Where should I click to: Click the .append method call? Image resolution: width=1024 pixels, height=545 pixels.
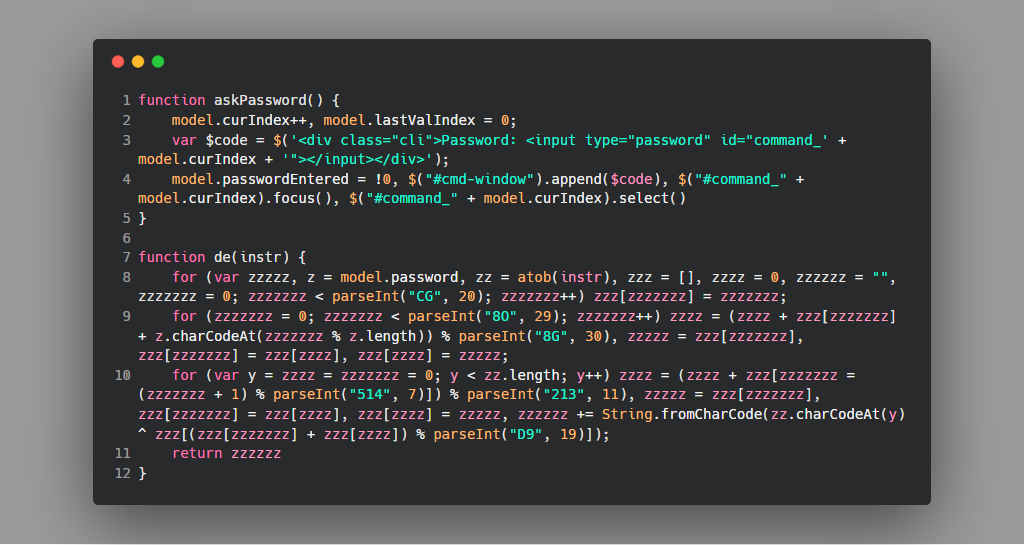572,179
